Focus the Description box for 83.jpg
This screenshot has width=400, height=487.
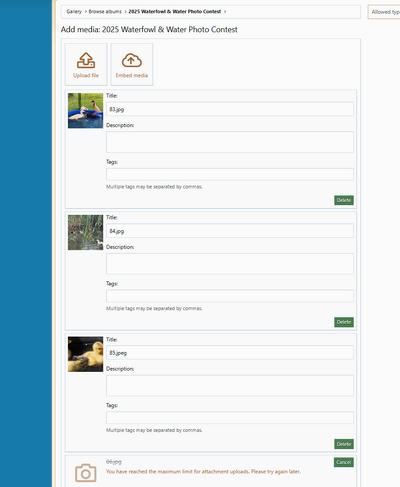tap(230, 142)
